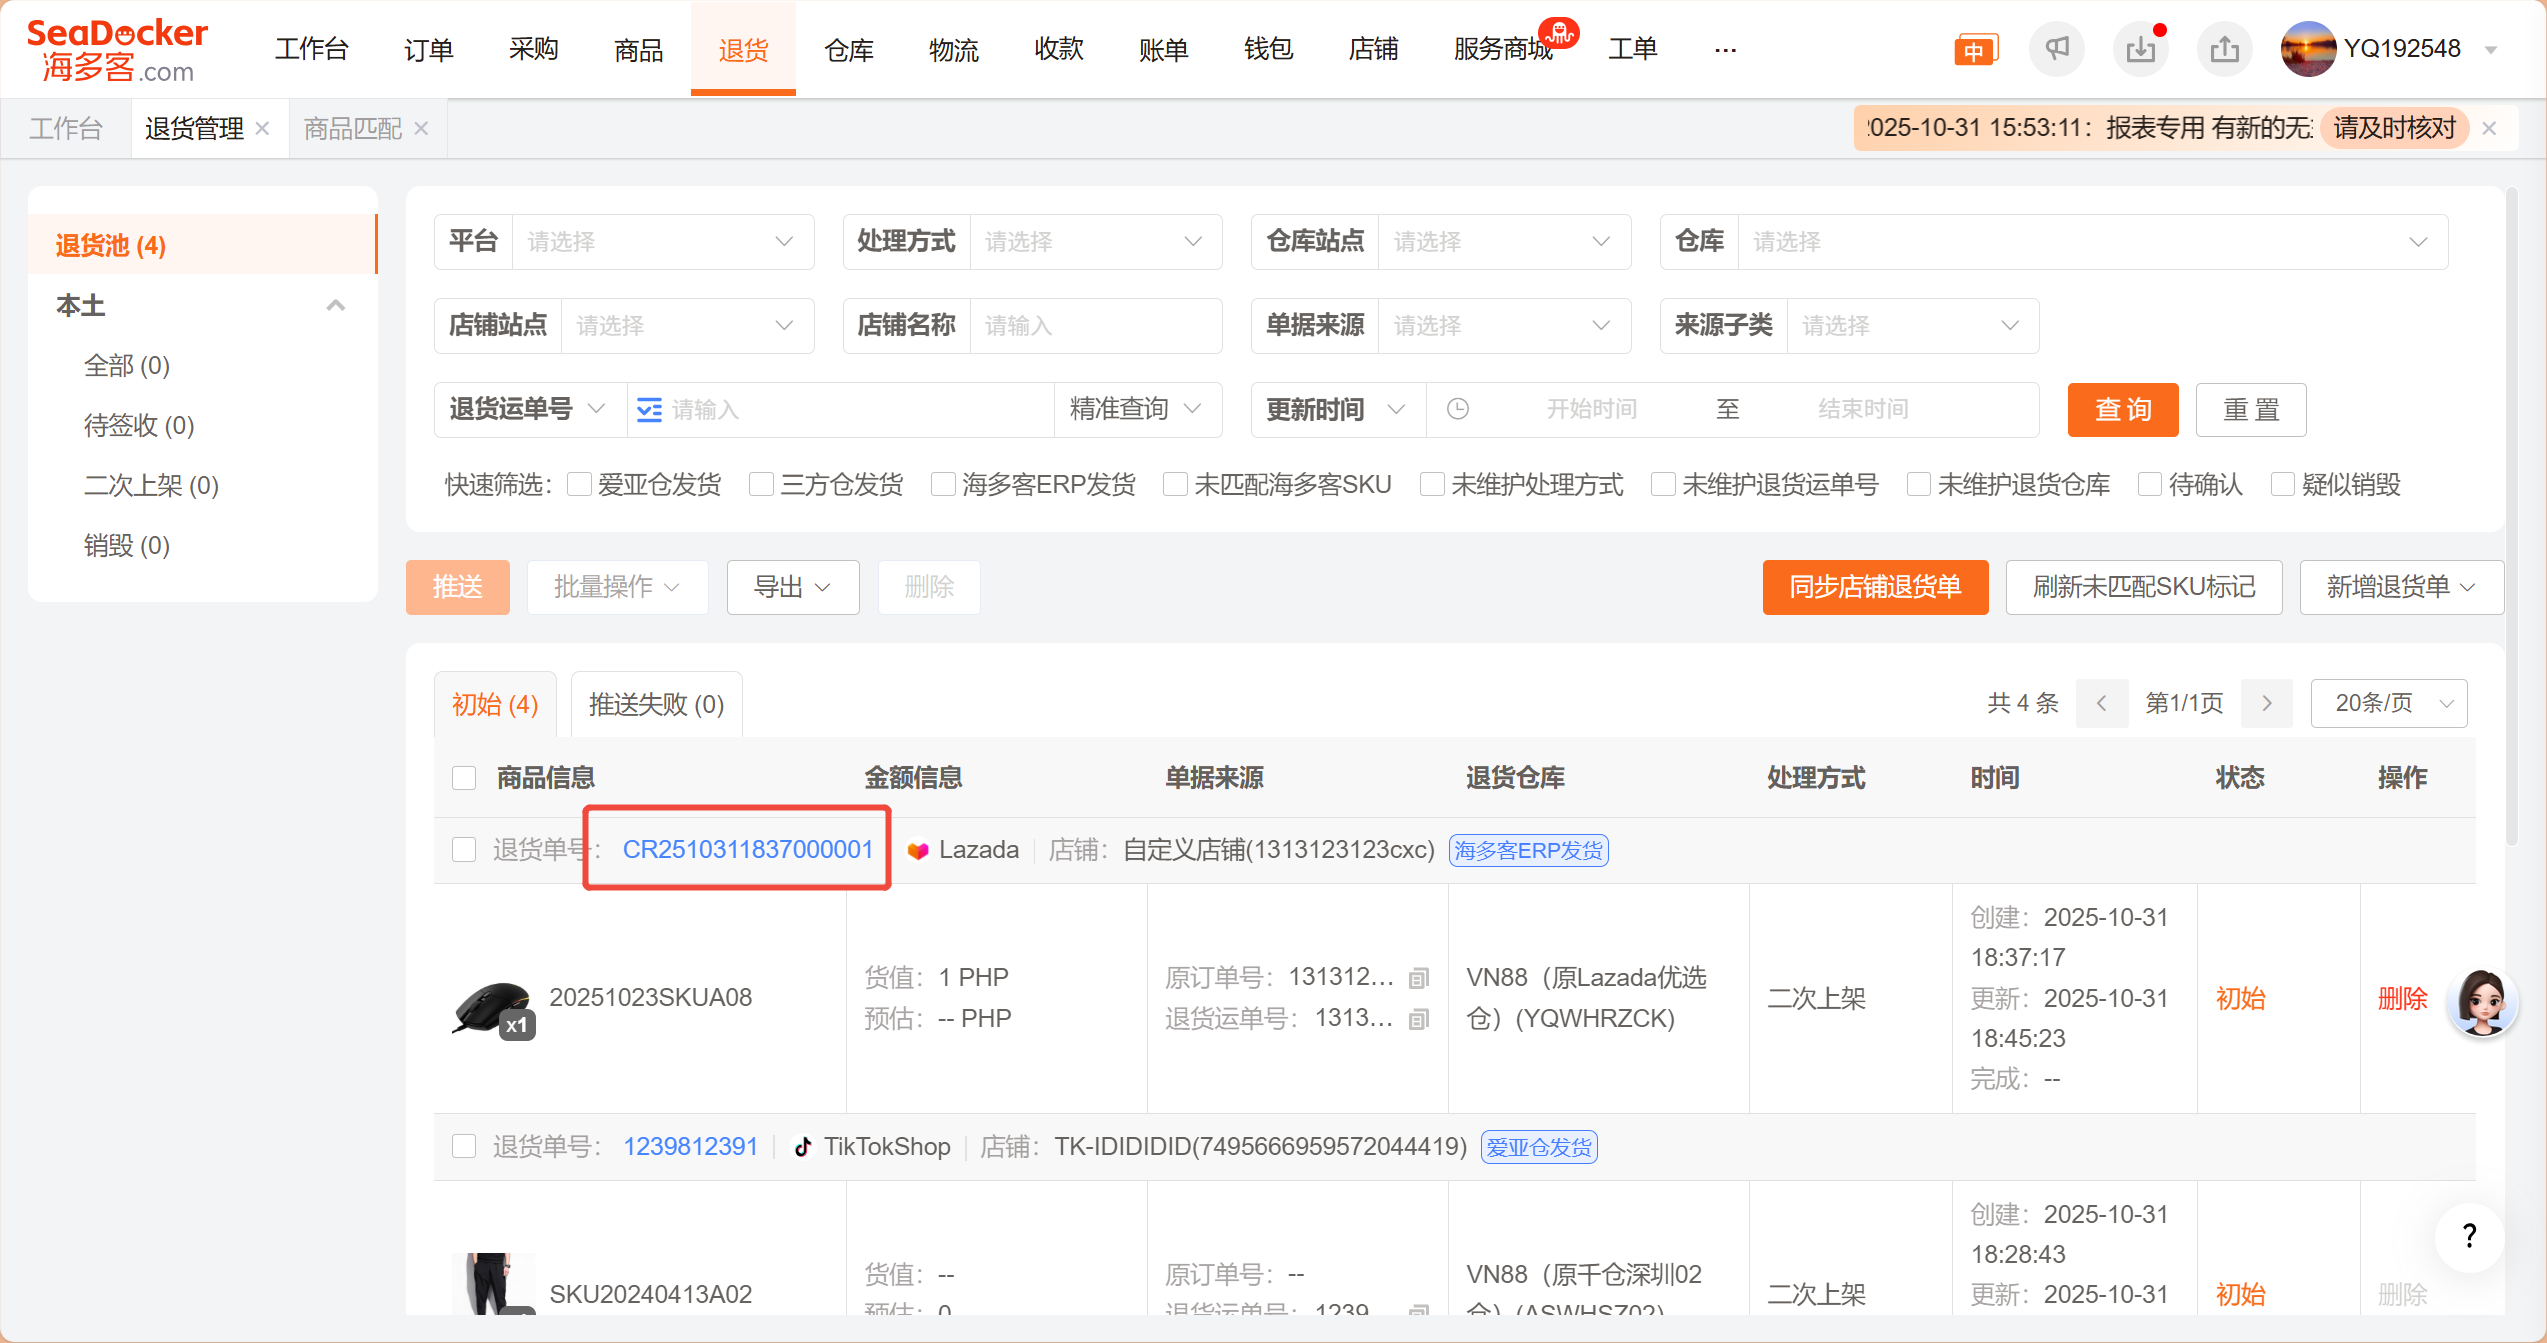Open the download inbox icon
The width and height of the screenshot is (2547, 1343).
click(2140, 48)
